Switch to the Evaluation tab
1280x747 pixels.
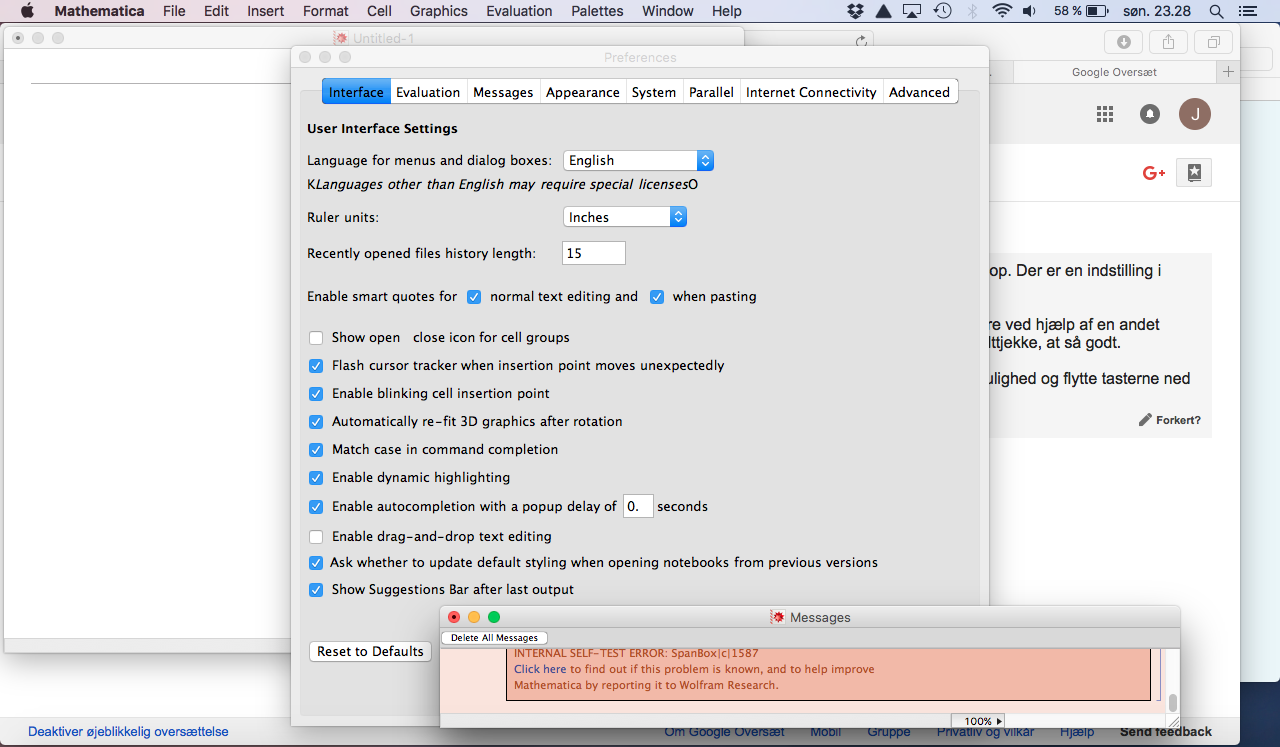pos(428,92)
